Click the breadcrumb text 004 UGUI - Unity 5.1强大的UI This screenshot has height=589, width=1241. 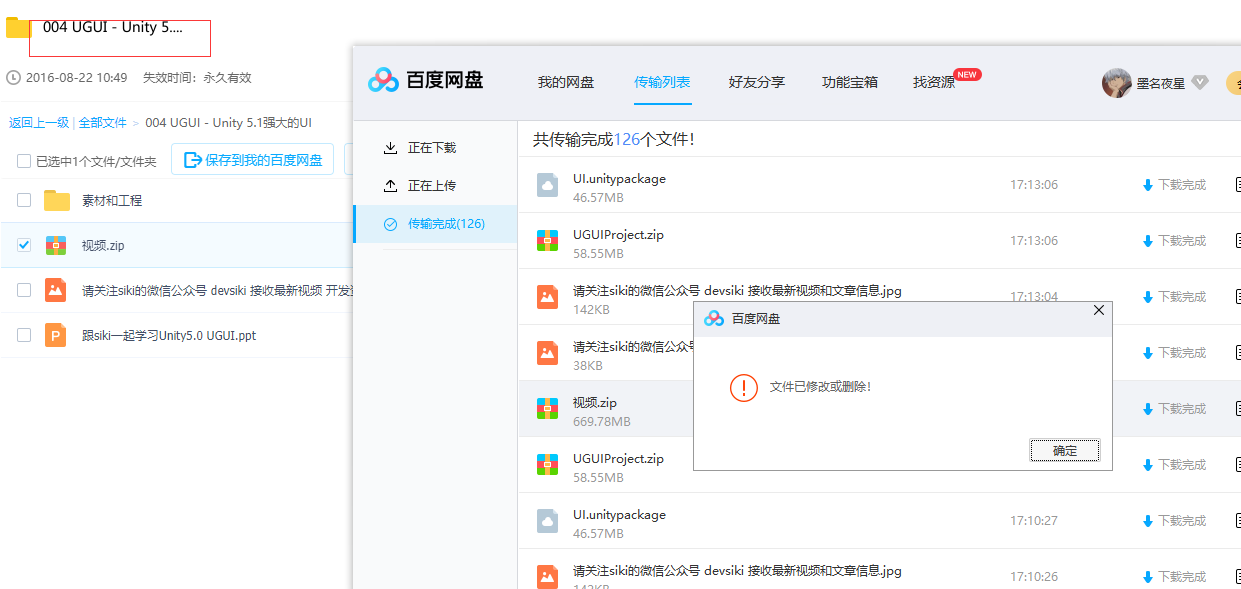tap(228, 122)
